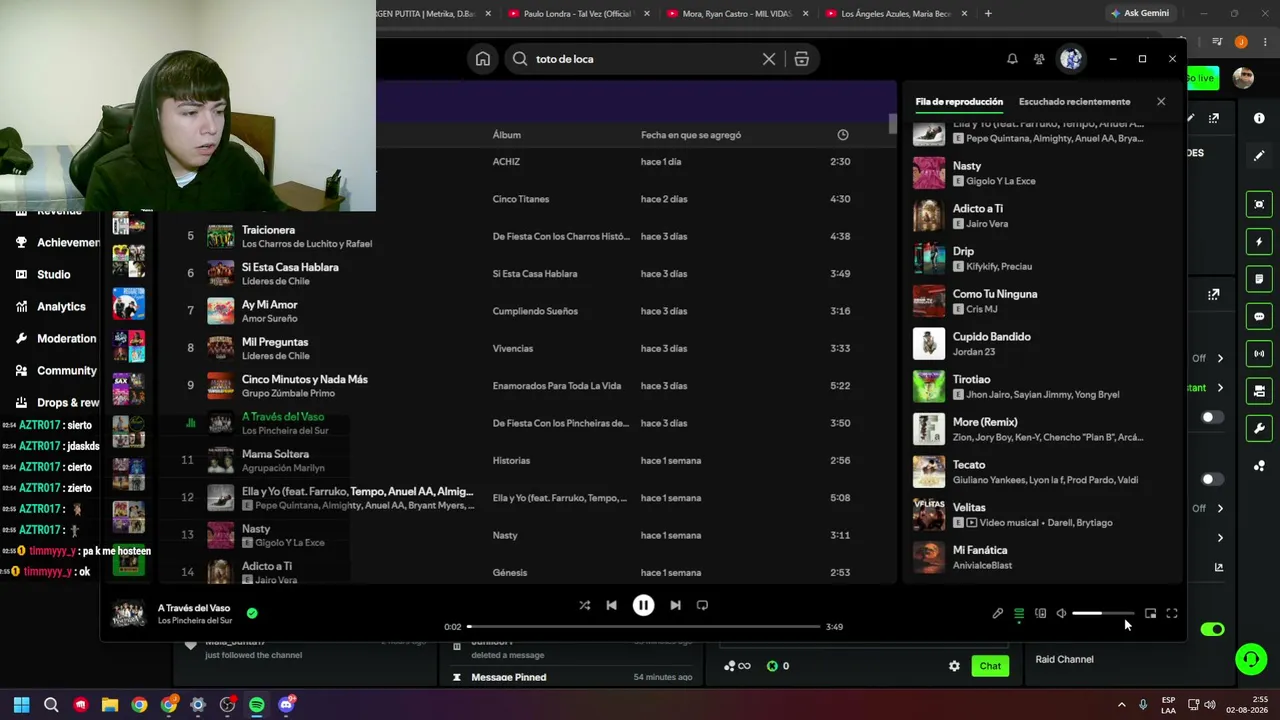1280x720 pixels.
Task: Mute Spotify with the speaker icon
Action: (x=1061, y=613)
